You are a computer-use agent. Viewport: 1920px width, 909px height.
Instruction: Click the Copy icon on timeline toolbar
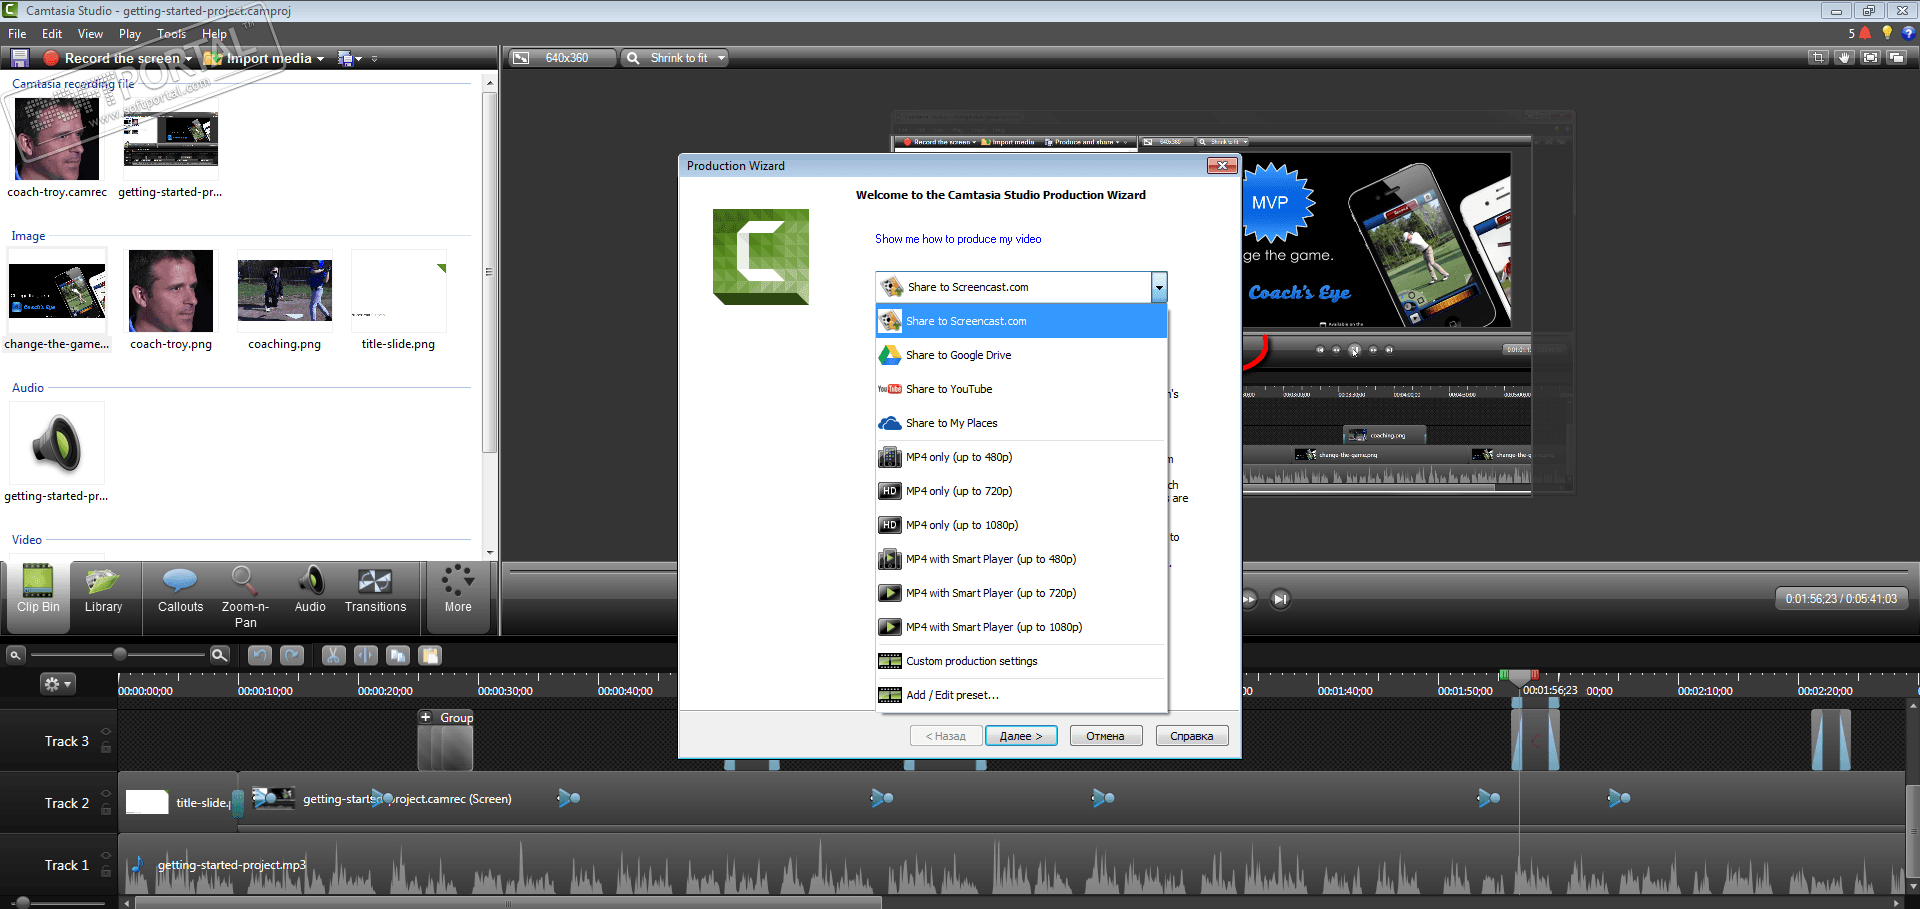(398, 655)
